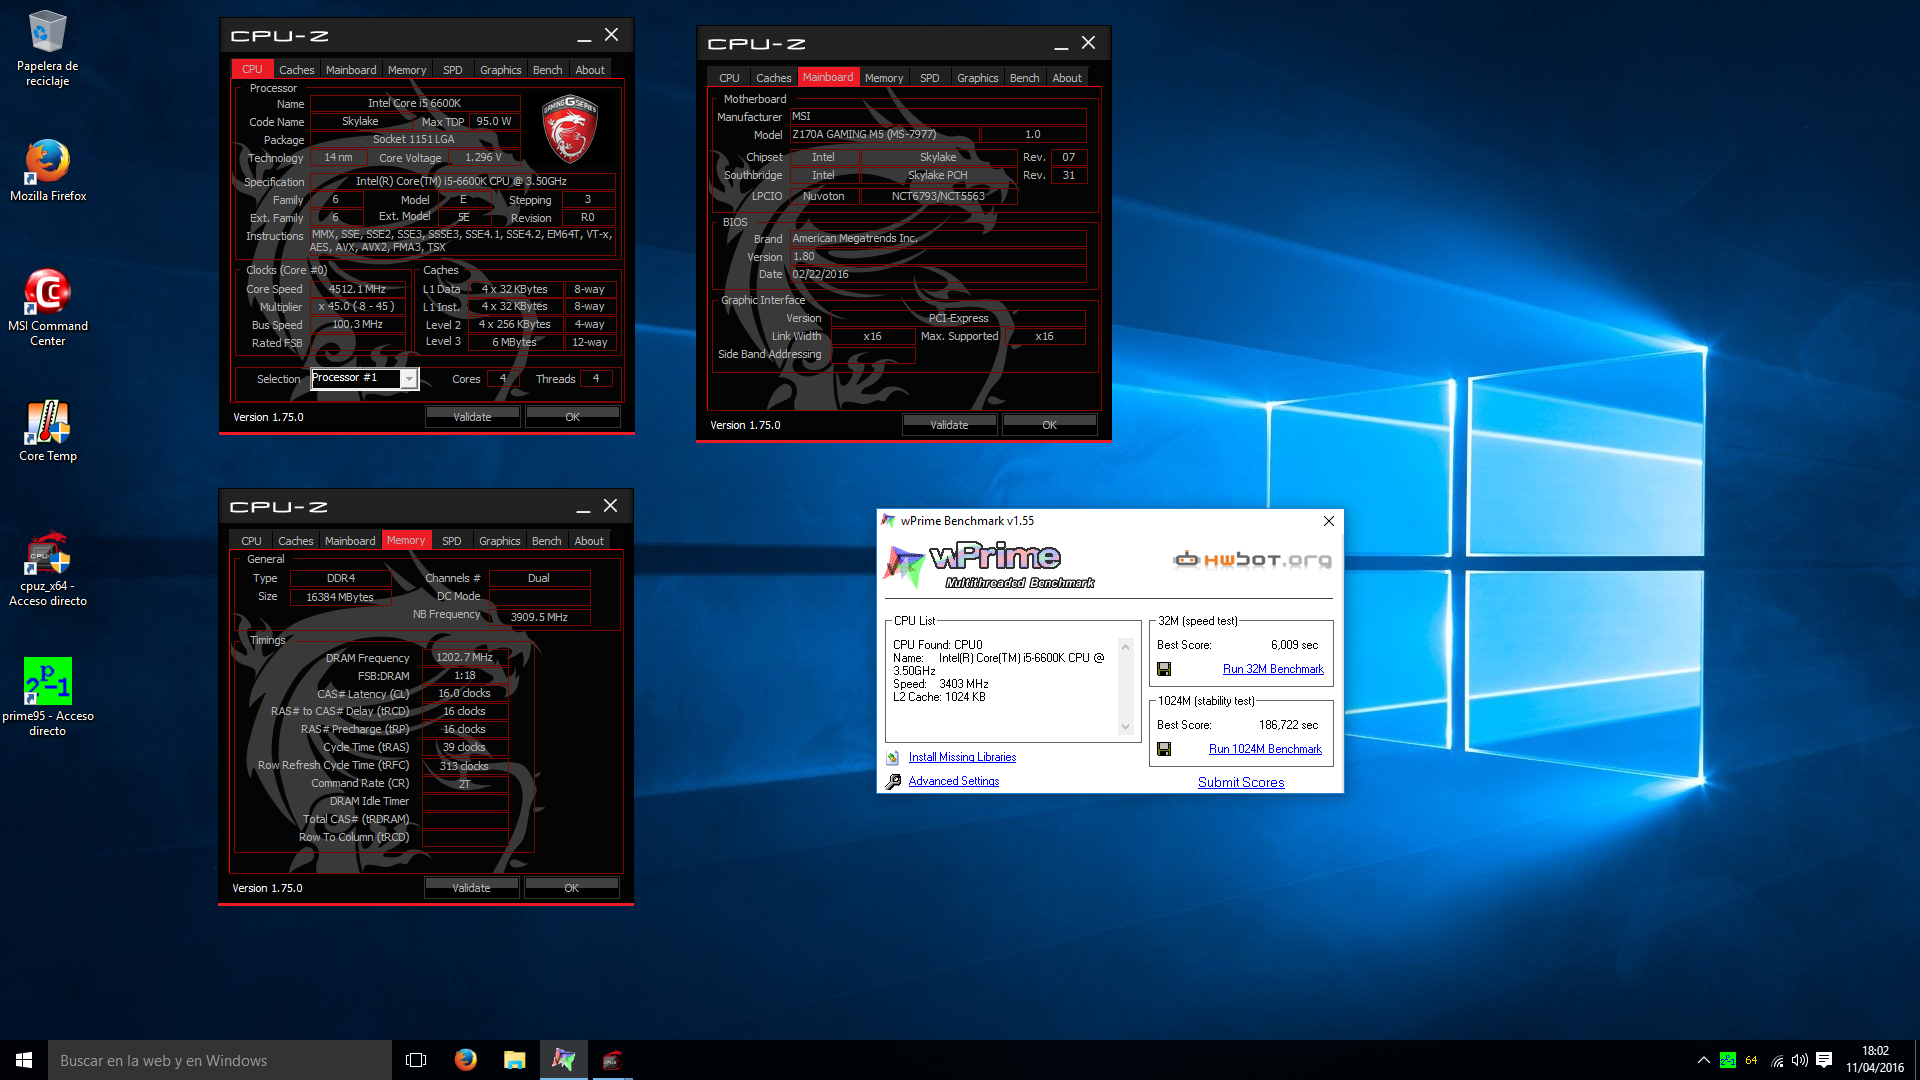The image size is (1920, 1080).
Task: Click the NB Frequency value 3909.5 MHz
Action: [x=539, y=617]
